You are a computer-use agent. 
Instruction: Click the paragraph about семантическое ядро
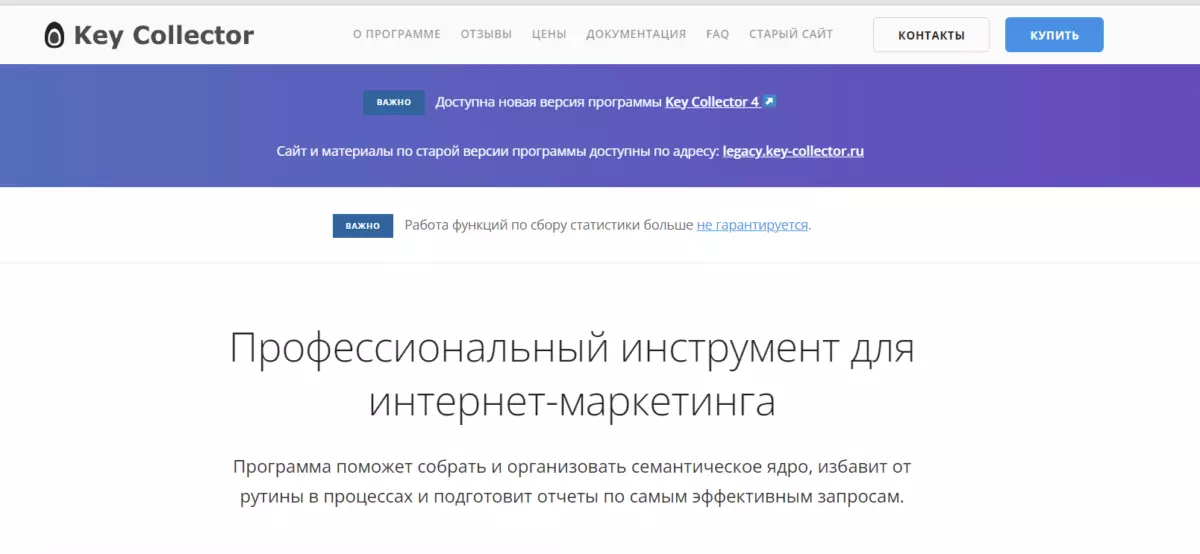coord(571,481)
